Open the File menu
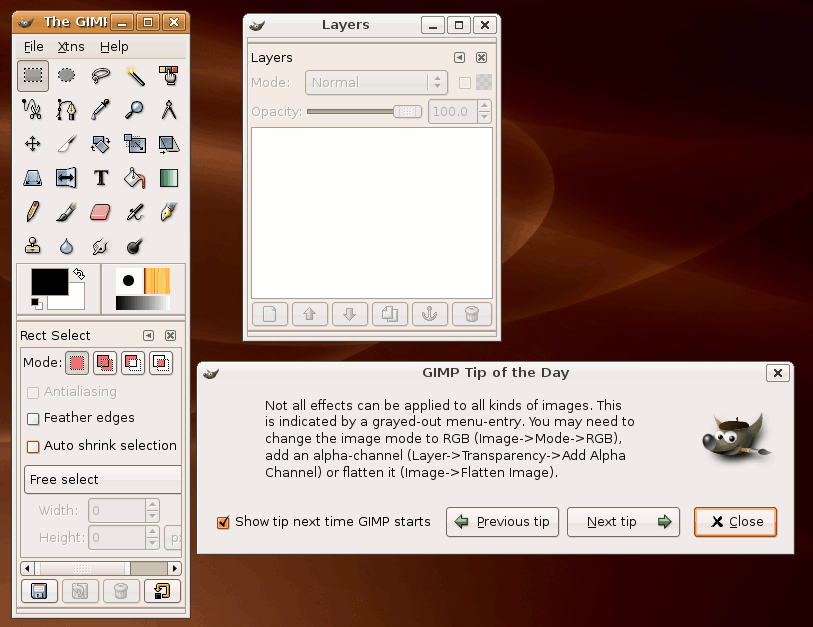Viewport: 813px width, 627px height. [x=33, y=46]
